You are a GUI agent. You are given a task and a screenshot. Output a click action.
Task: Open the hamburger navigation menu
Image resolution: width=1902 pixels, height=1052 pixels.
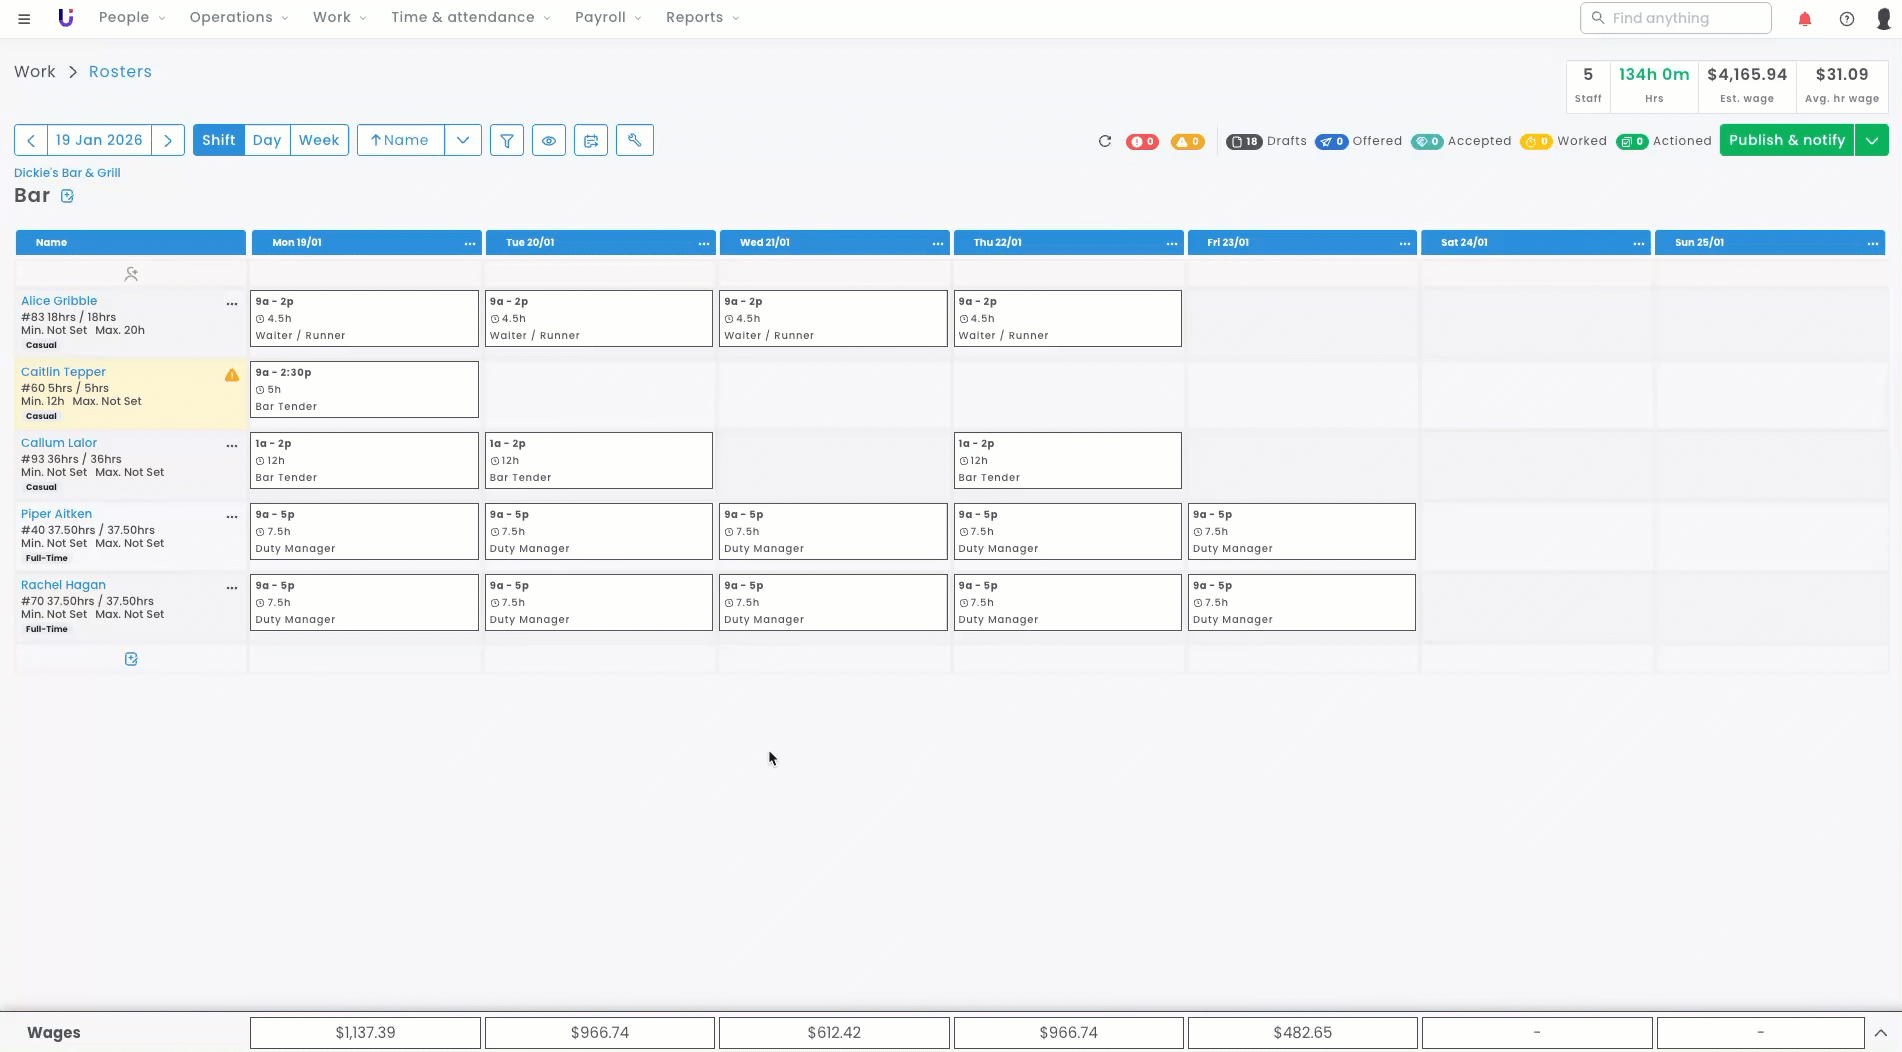pyautogui.click(x=24, y=18)
